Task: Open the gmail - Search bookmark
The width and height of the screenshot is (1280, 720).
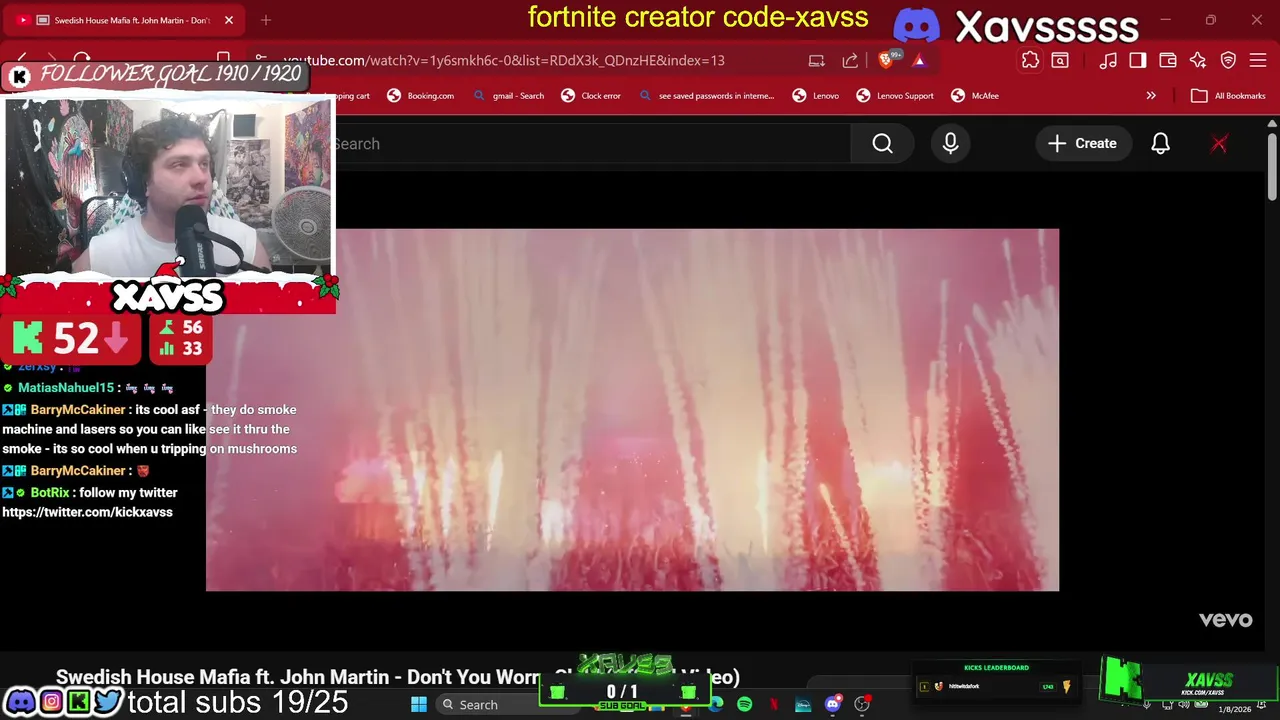Action: pos(509,96)
